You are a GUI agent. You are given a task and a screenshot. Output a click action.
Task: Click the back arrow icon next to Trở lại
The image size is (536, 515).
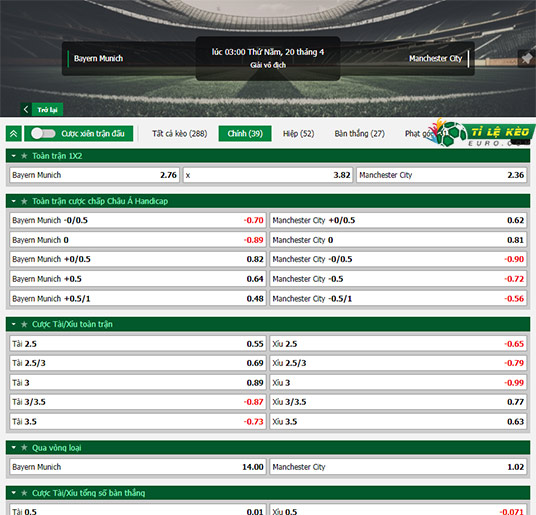(x=26, y=109)
